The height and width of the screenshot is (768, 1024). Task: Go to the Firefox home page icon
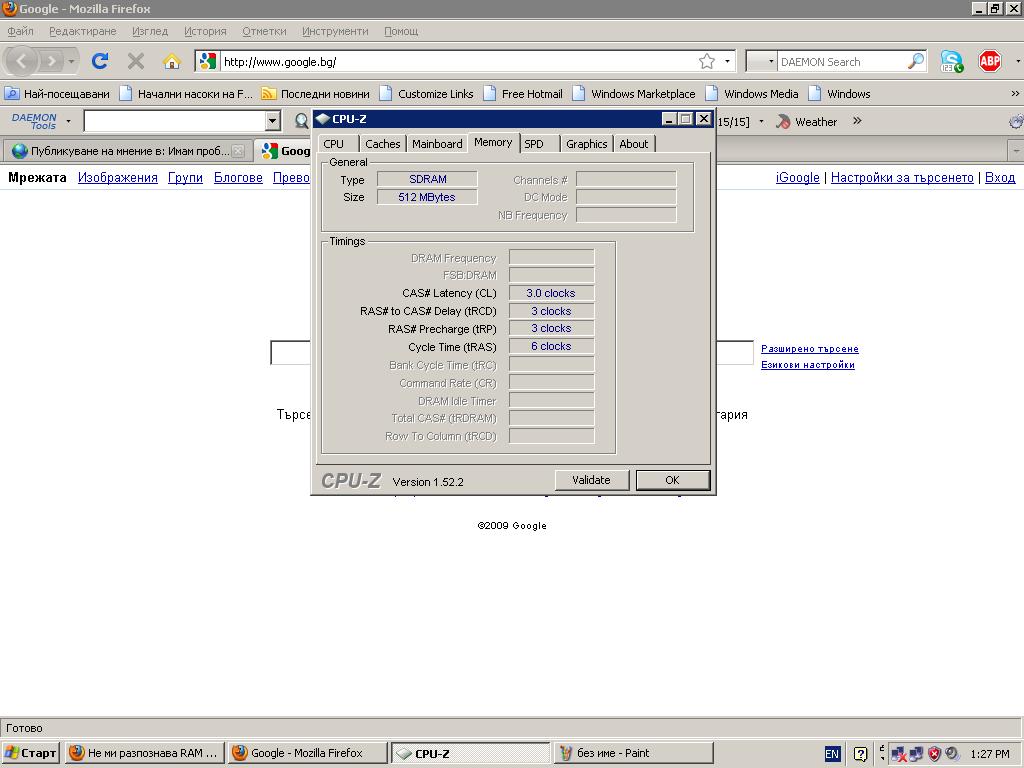[172, 61]
